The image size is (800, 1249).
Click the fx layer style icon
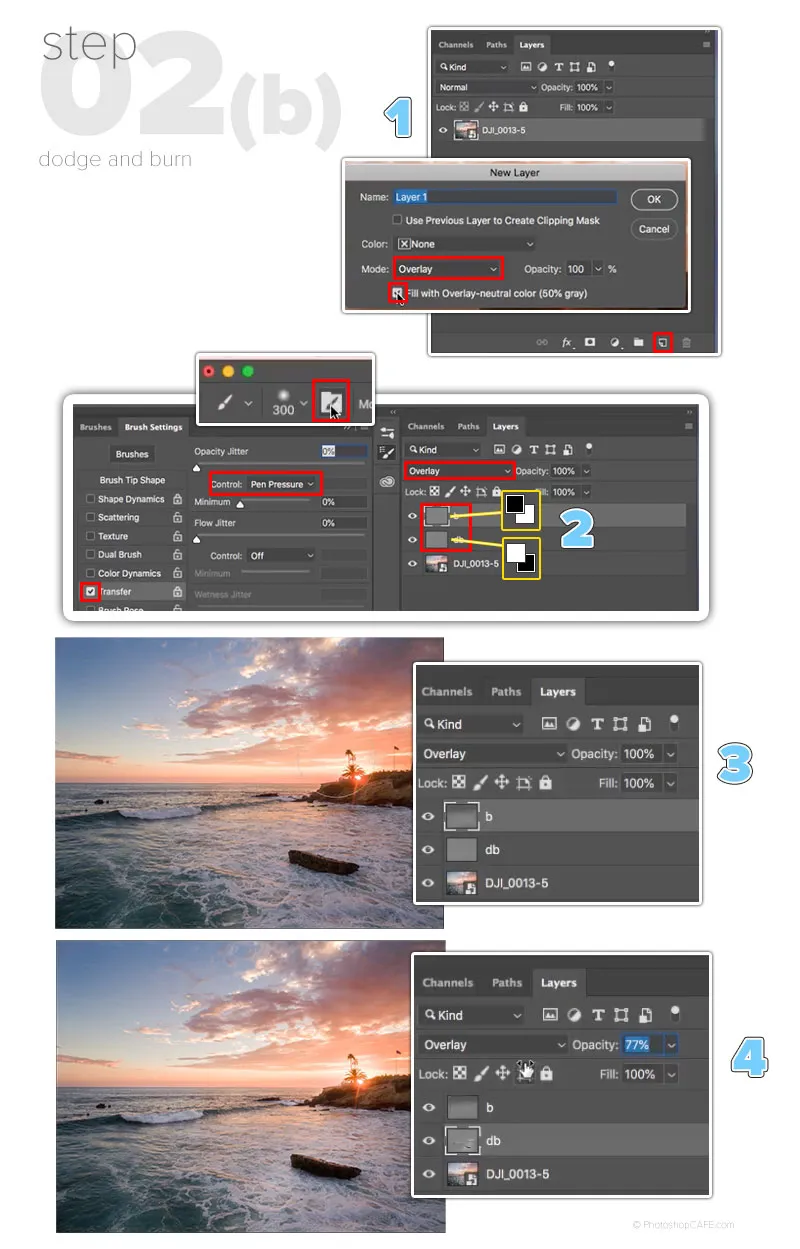[x=567, y=342]
